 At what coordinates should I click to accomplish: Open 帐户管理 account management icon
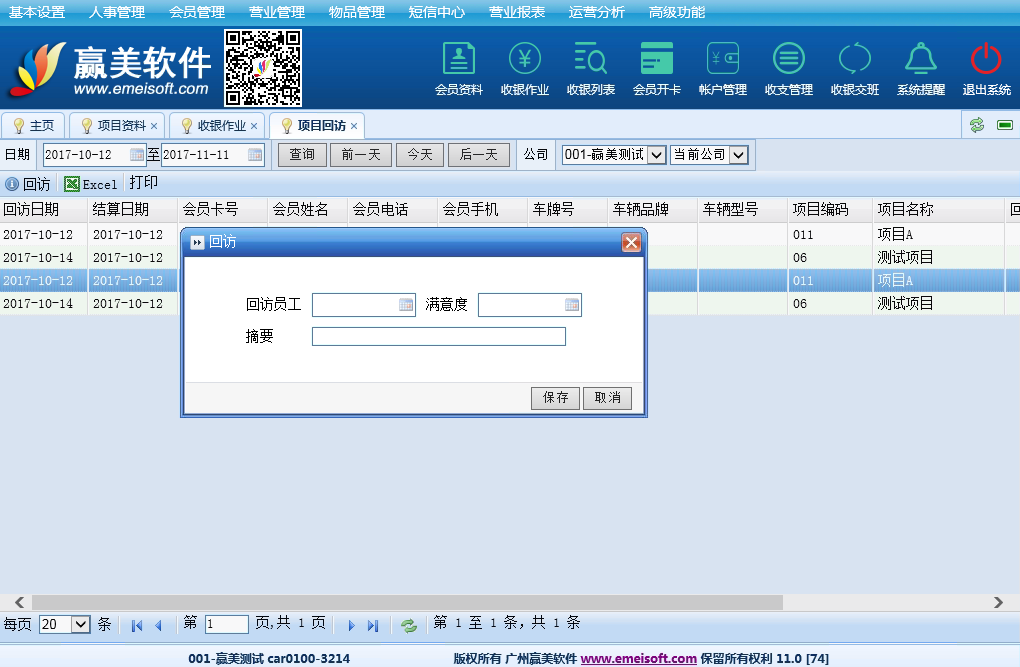tap(723, 60)
